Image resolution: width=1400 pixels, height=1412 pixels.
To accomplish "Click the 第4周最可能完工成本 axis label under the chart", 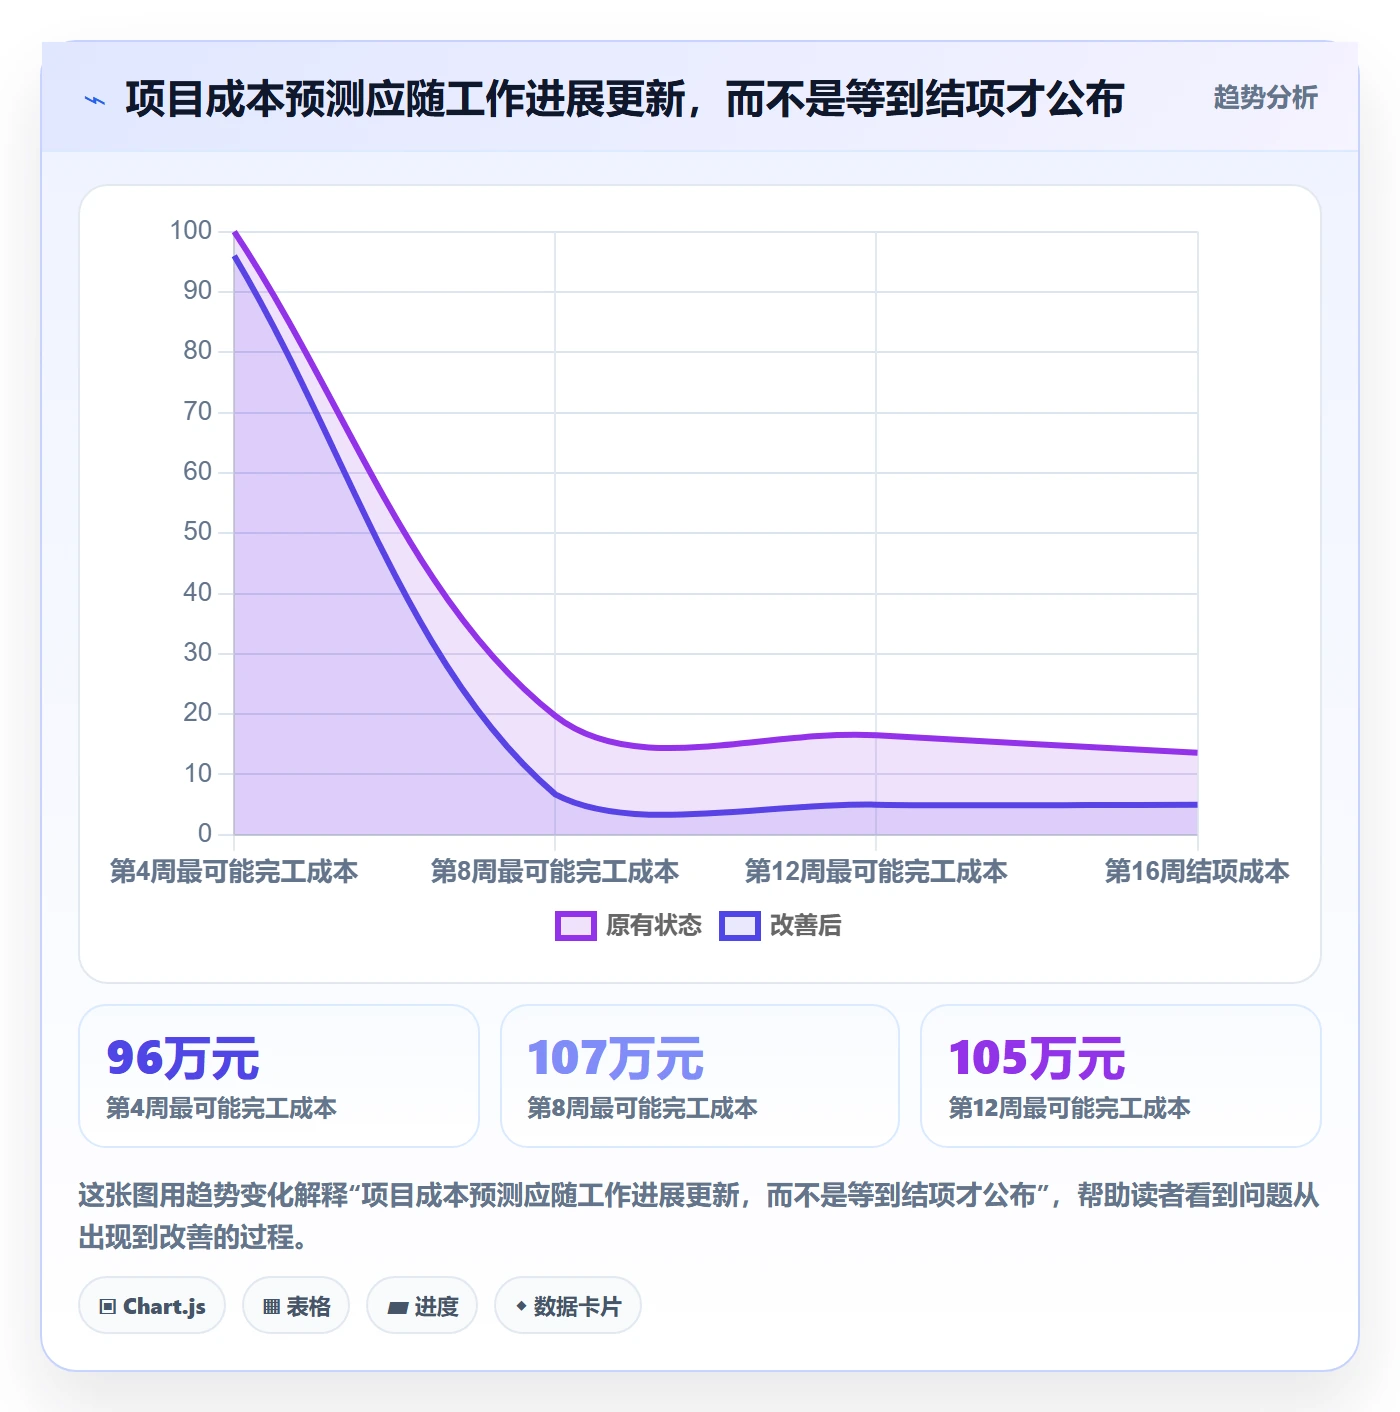I will click(234, 872).
